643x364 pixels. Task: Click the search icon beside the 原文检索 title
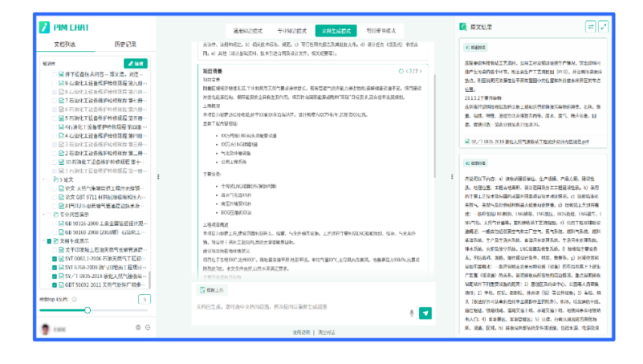[463, 27]
